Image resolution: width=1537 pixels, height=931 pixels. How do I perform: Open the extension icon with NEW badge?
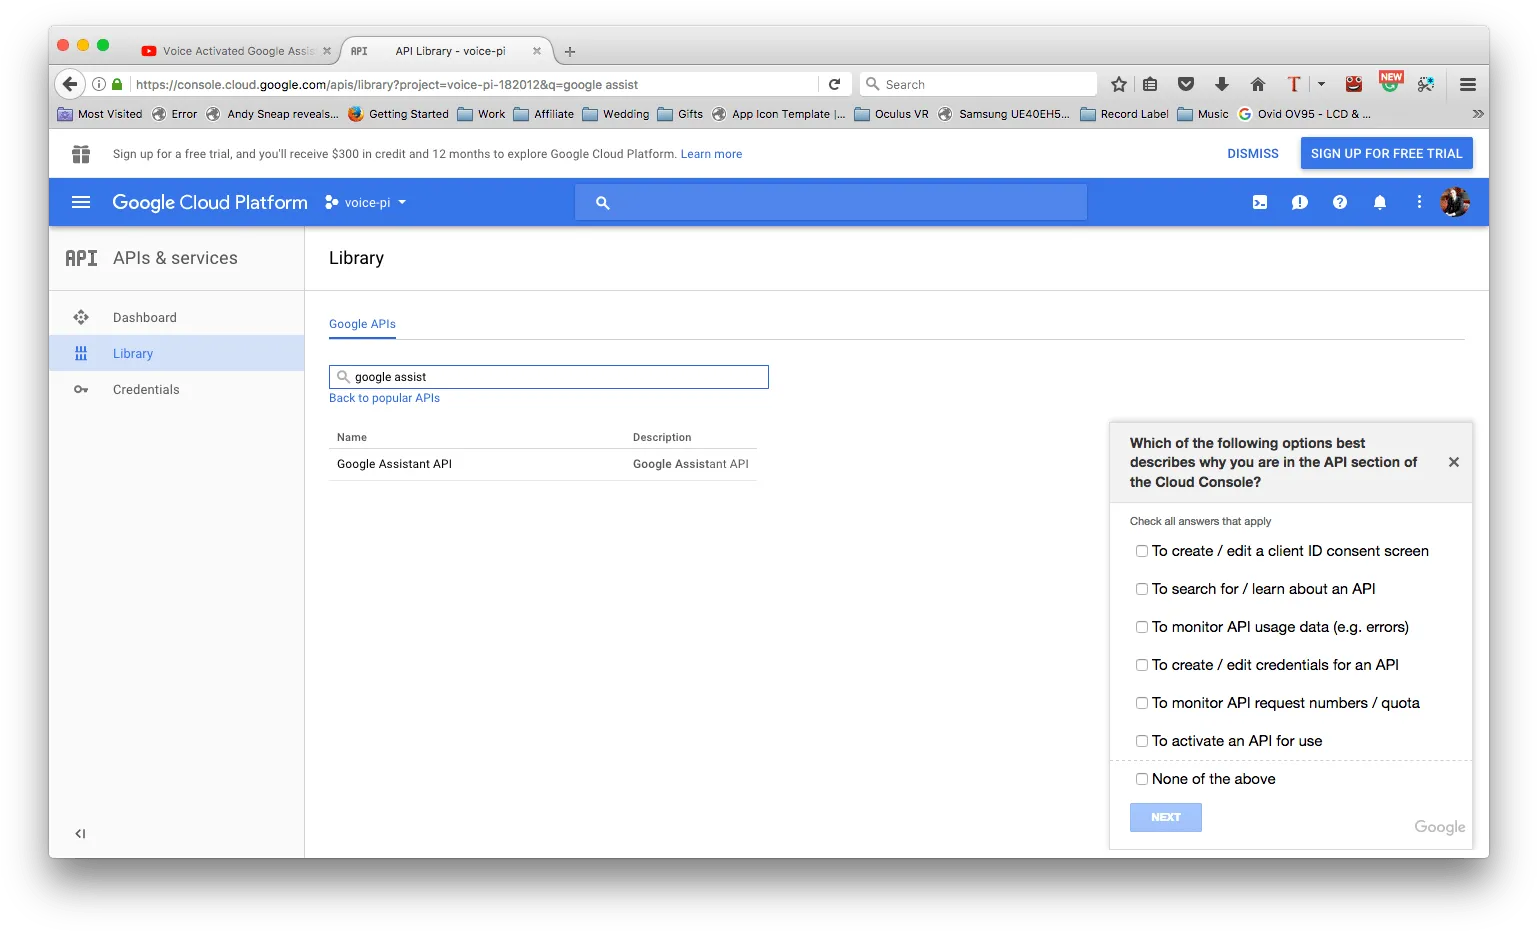[1390, 82]
